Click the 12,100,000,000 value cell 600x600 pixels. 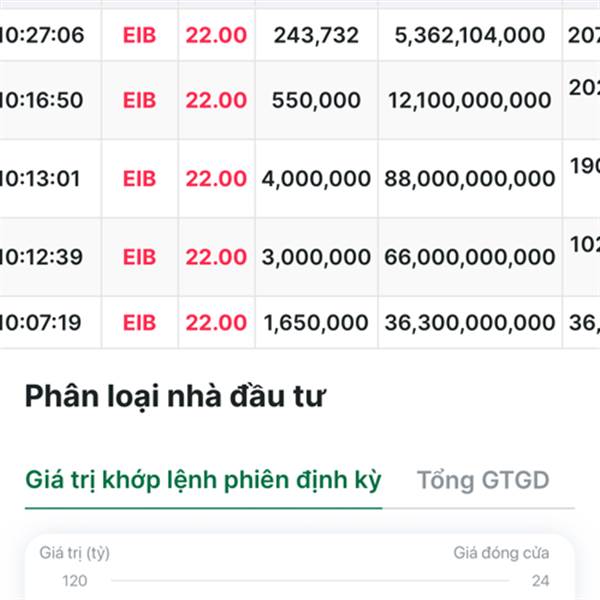coord(470,101)
